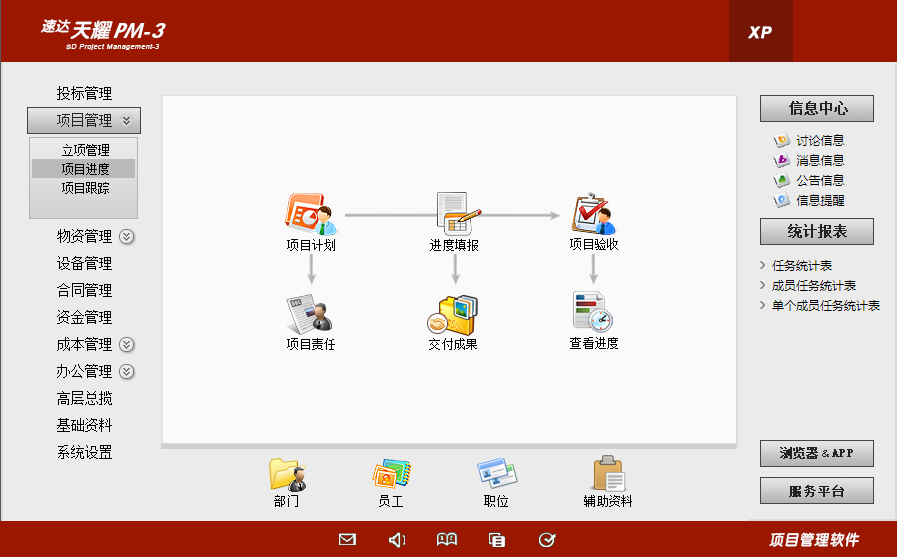Select 项目跟踪 submenu item

pos(85,187)
